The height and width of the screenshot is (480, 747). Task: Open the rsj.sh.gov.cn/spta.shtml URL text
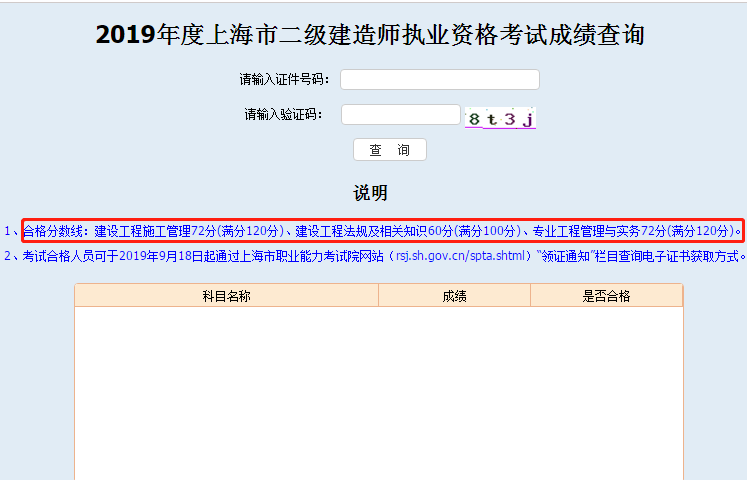(461, 256)
